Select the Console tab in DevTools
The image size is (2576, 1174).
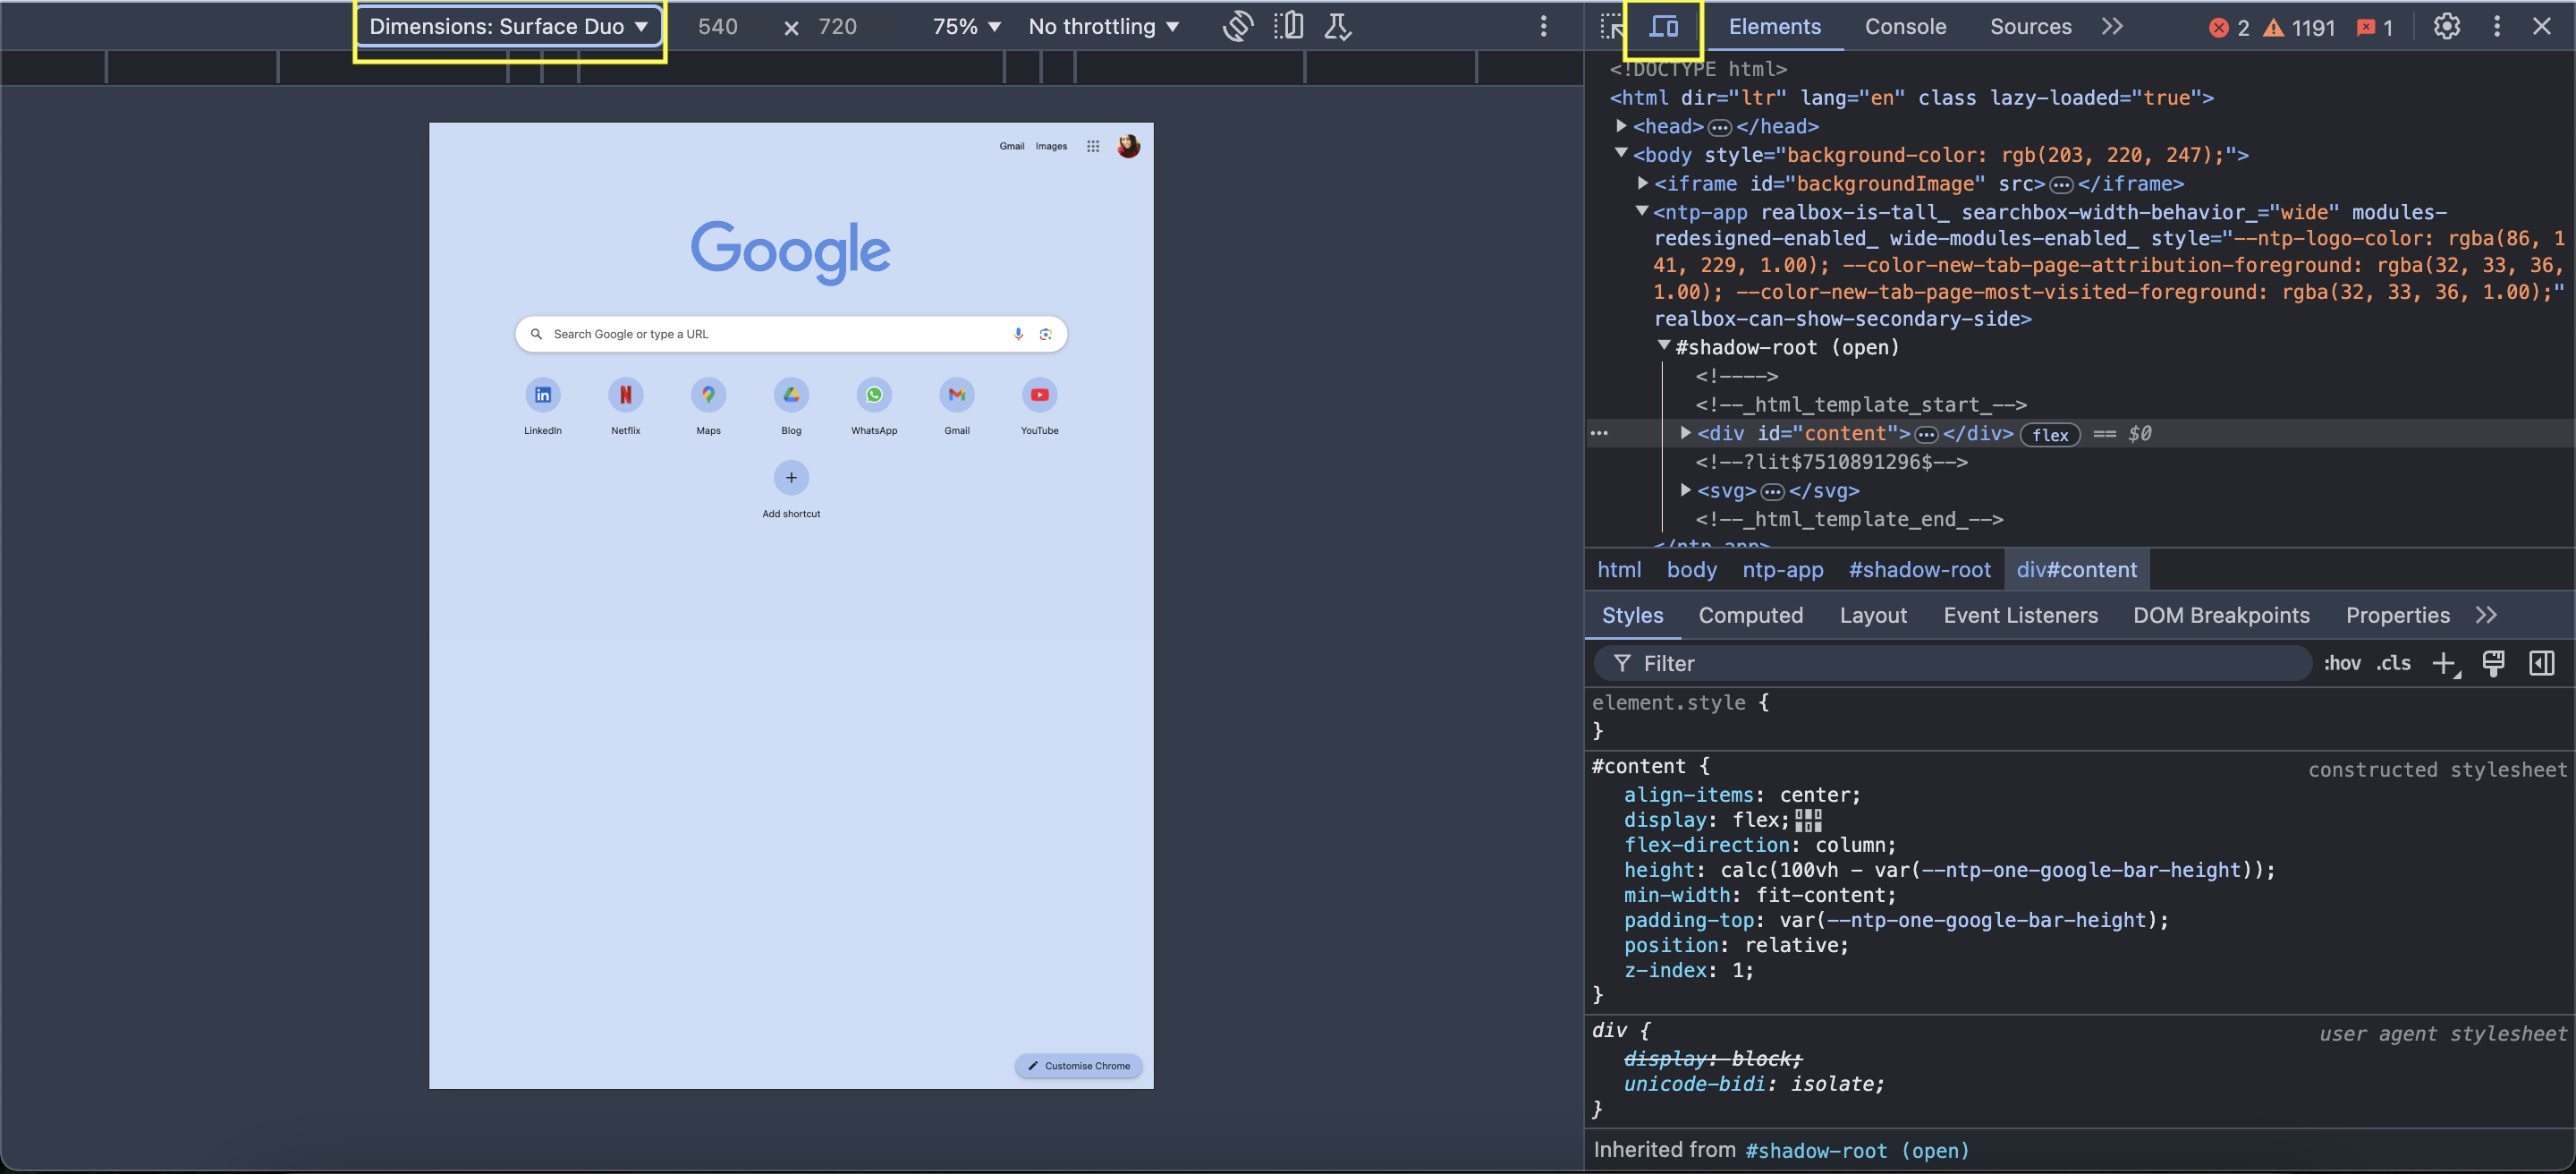click(x=1904, y=26)
